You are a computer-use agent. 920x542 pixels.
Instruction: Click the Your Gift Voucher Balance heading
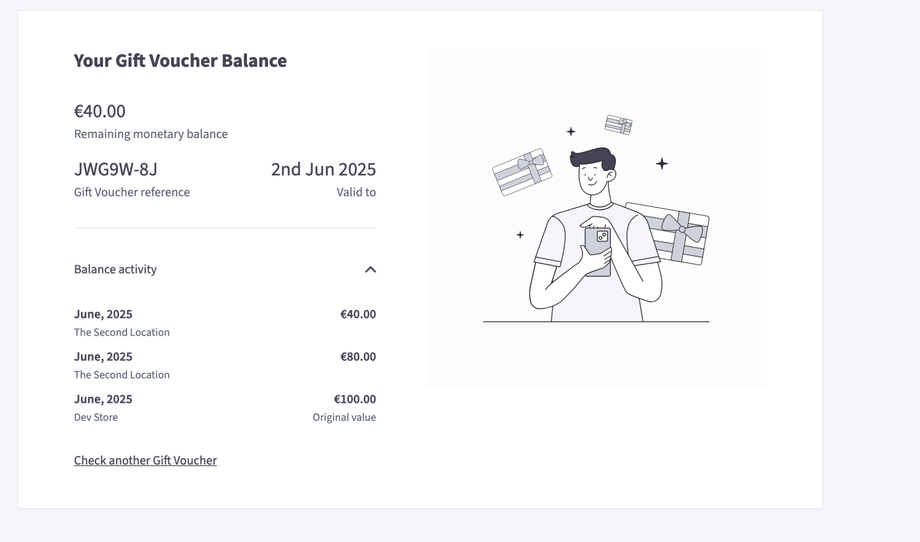180,61
